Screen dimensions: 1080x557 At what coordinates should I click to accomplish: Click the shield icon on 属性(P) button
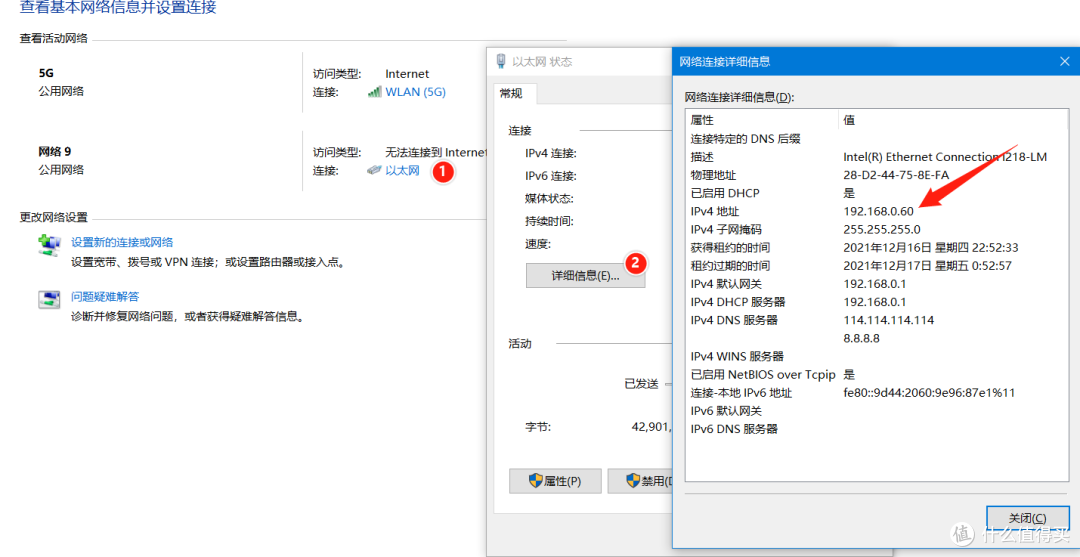click(x=535, y=481)
